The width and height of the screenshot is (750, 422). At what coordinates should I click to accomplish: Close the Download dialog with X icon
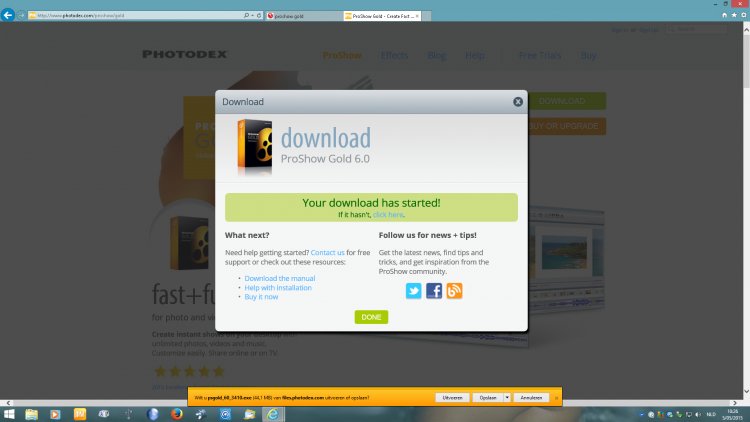click(518, 101)
